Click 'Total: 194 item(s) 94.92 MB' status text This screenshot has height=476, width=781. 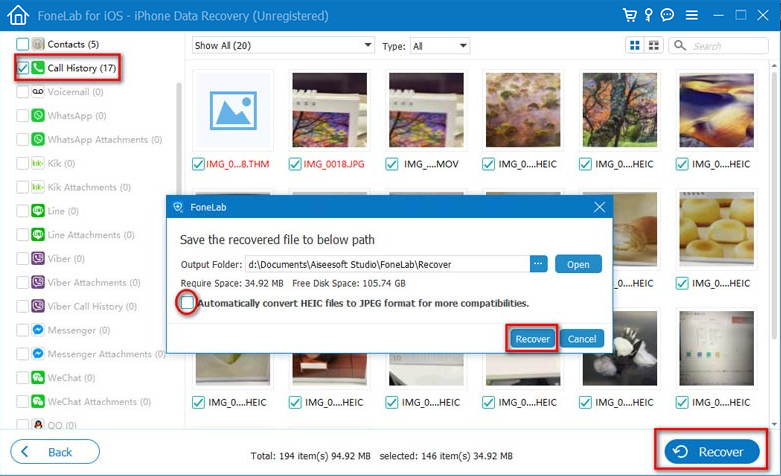point(310,456)
